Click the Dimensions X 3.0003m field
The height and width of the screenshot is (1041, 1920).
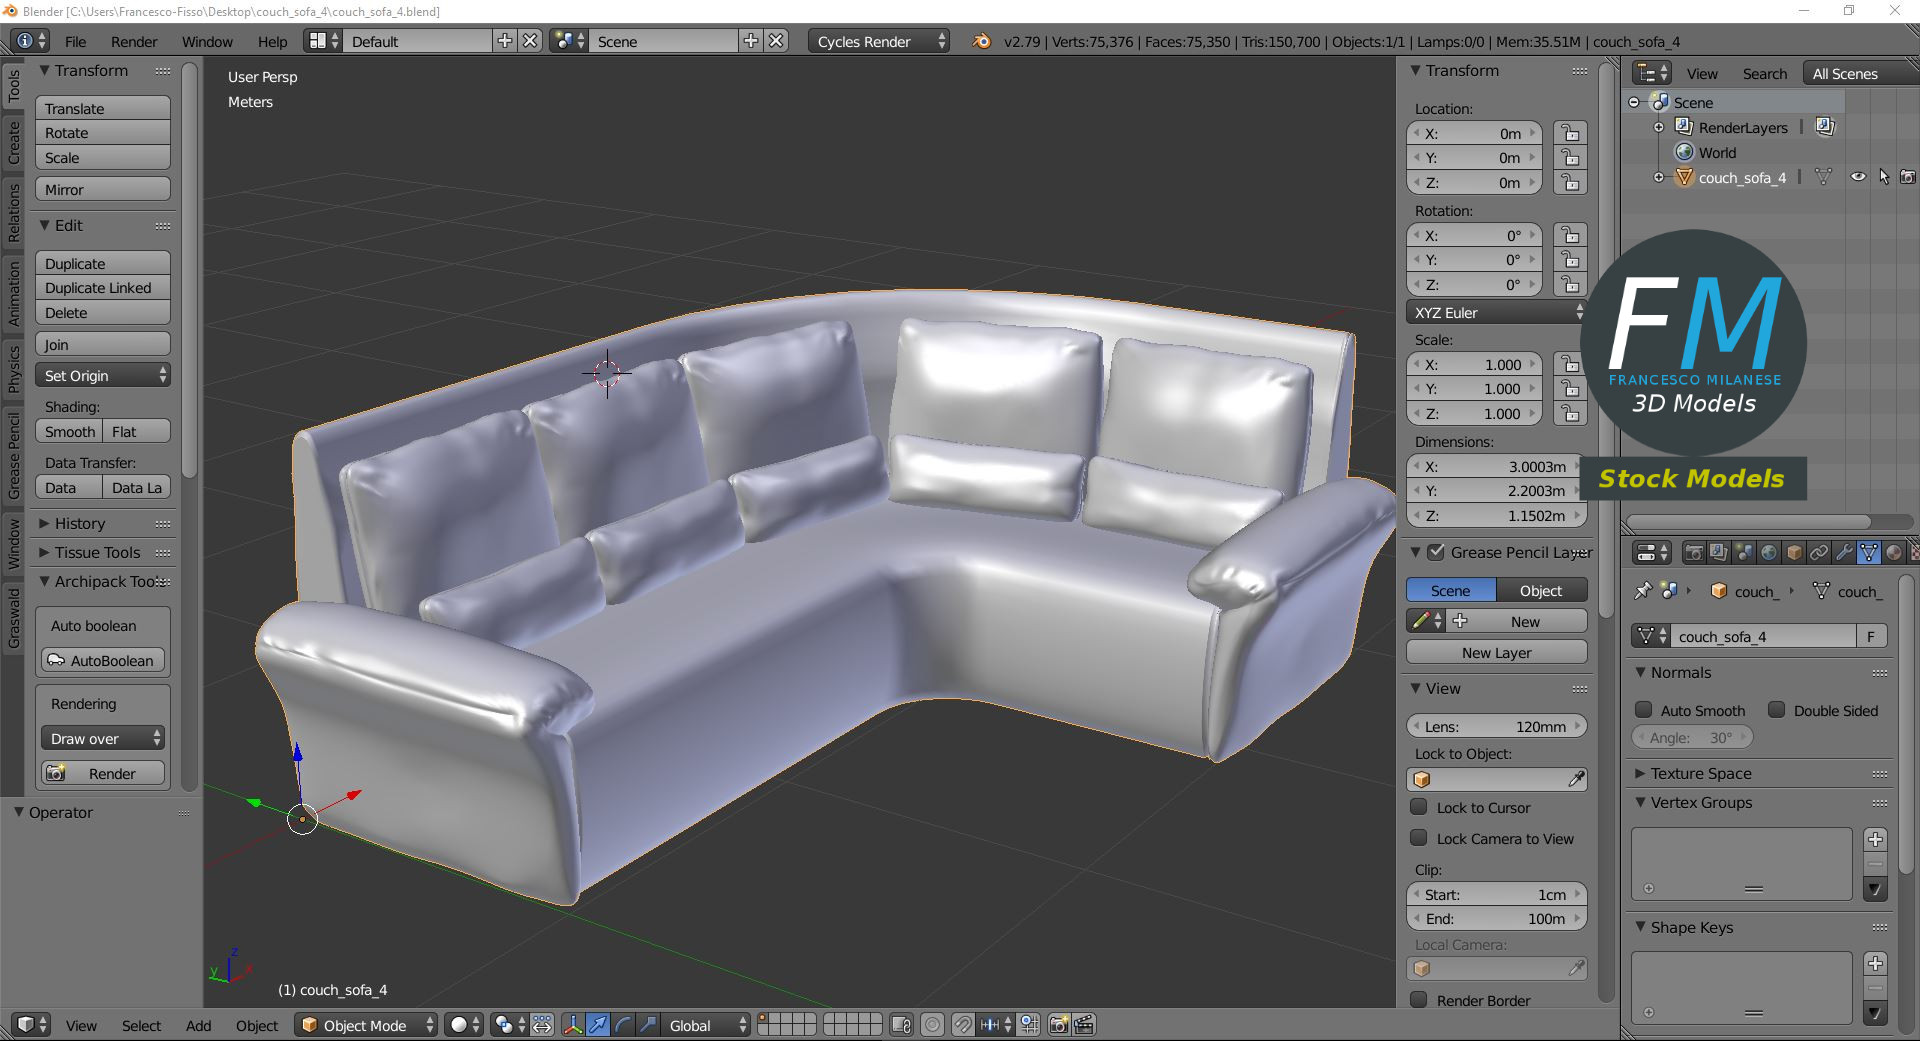pos(1496,467)
